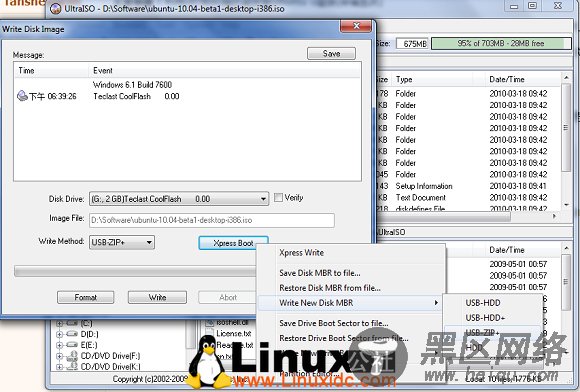This screenshot has width=580, height=392.
Task: Open Write New Disk MBR submenu
Action: point(351,303)
